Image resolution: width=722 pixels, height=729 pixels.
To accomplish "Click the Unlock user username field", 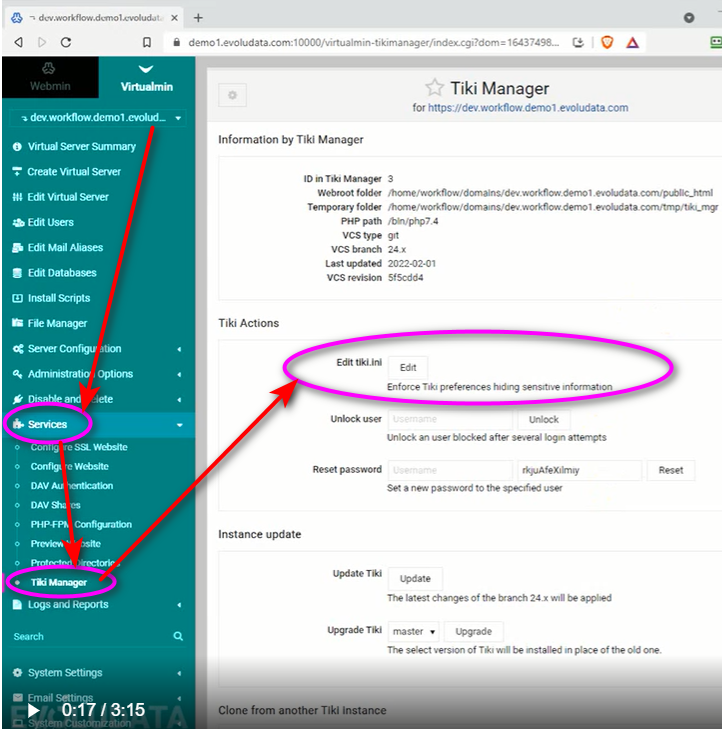I will point(450,419).
